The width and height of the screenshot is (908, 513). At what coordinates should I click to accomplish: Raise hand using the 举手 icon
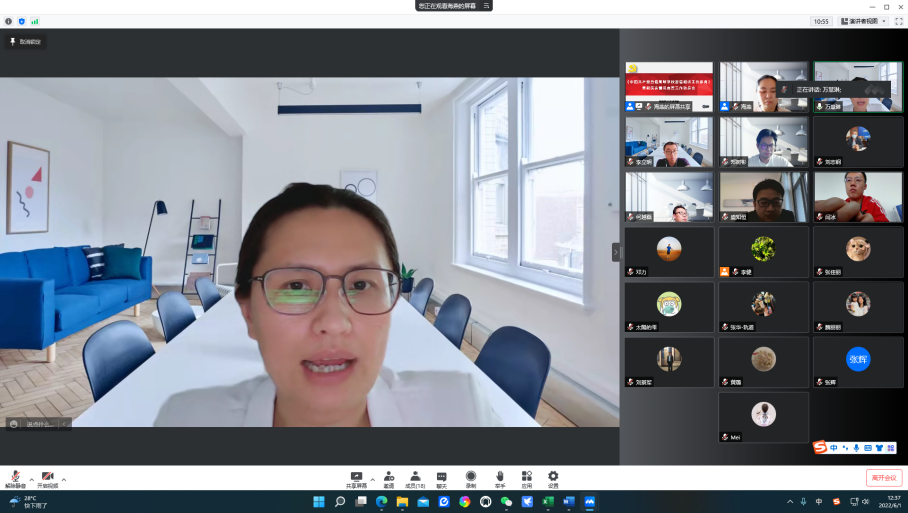coord(499,477)
